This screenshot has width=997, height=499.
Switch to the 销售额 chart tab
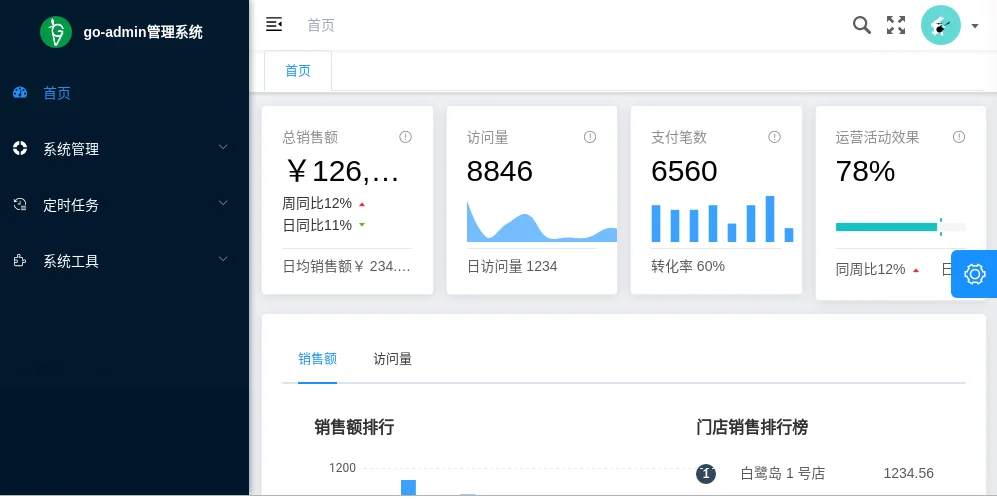(x=317, y=359)
